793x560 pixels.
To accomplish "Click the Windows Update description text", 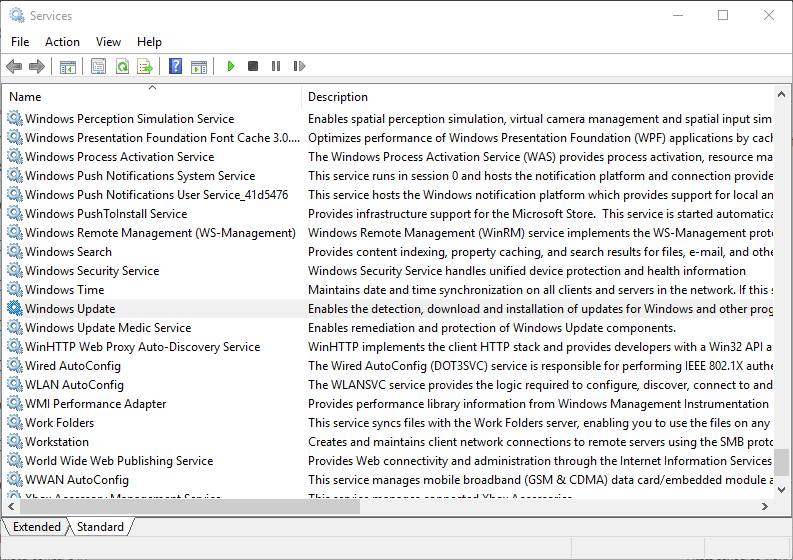I will (540, 309).
